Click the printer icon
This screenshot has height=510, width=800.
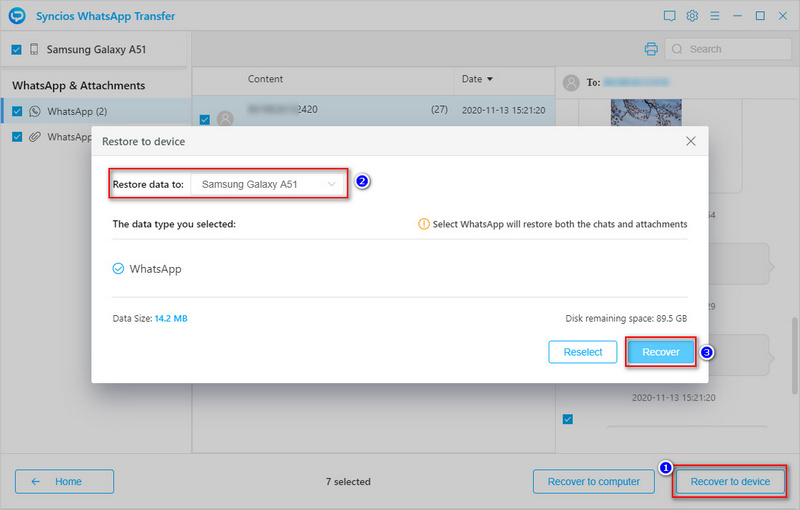(x=651, y=49)
